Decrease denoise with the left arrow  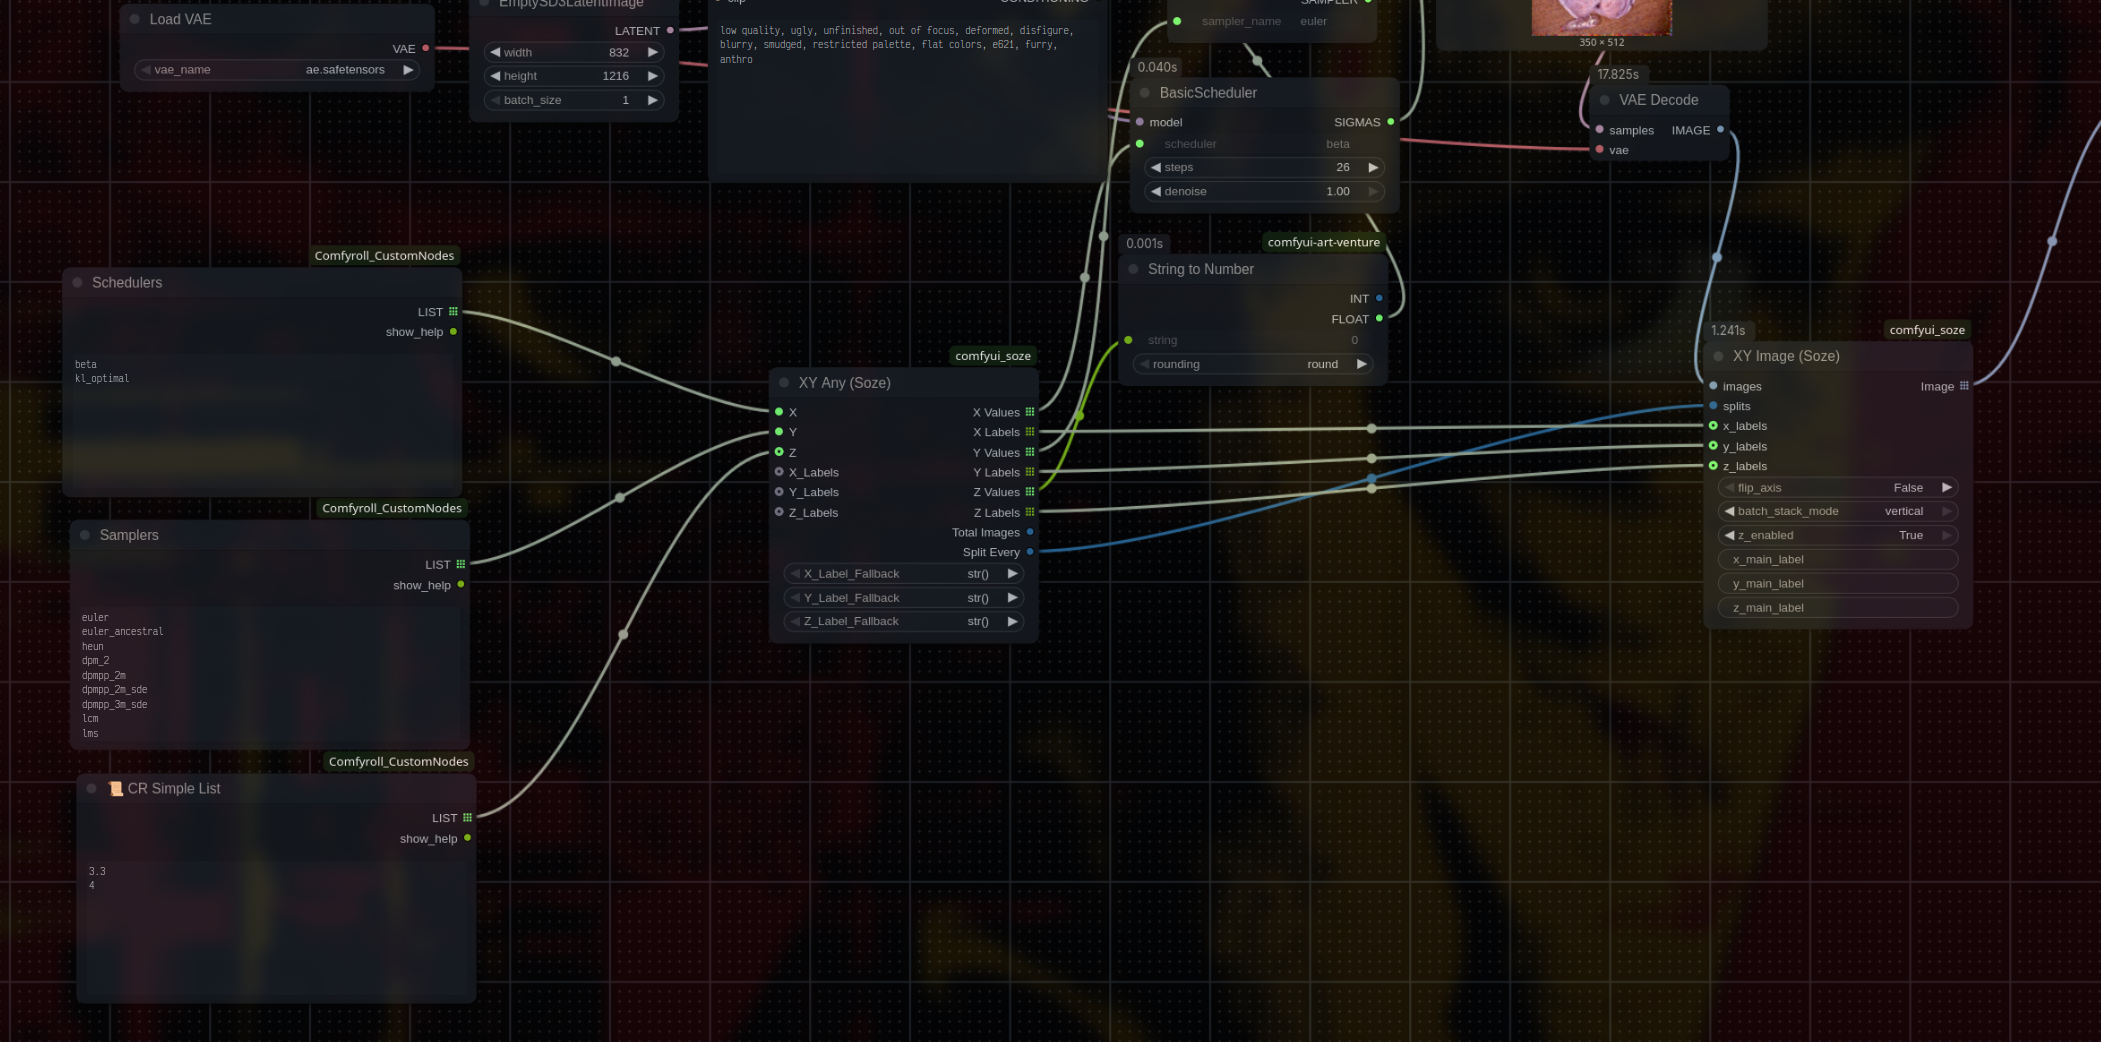tap(1156, 191)
